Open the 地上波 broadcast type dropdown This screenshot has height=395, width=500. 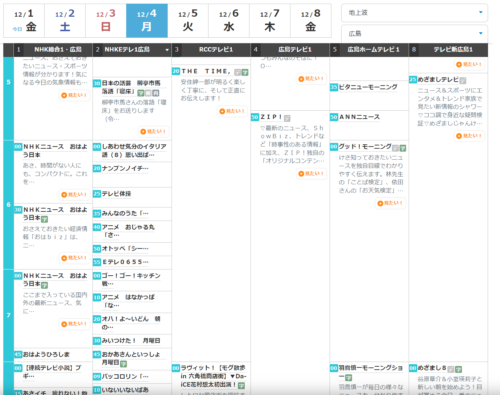414,13
